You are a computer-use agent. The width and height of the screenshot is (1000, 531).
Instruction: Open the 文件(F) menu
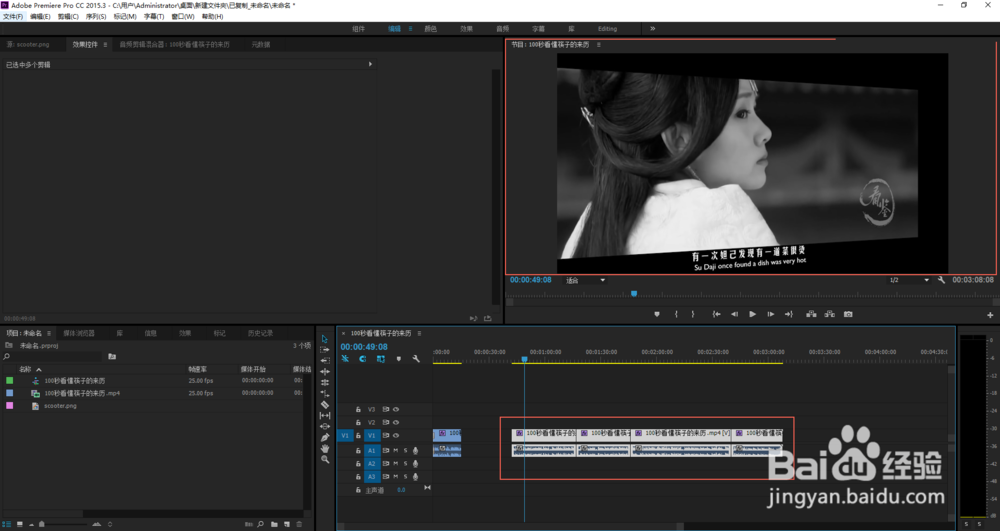coord(12,17)
